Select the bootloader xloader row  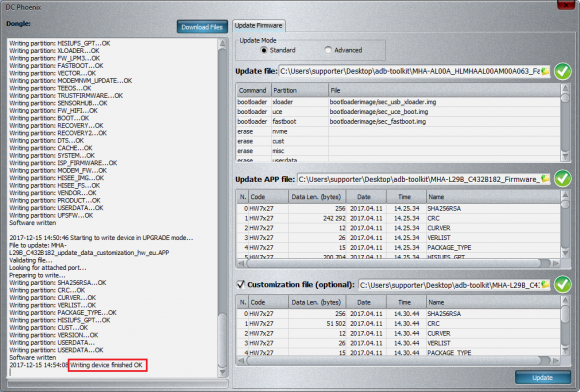coord(398,102)
